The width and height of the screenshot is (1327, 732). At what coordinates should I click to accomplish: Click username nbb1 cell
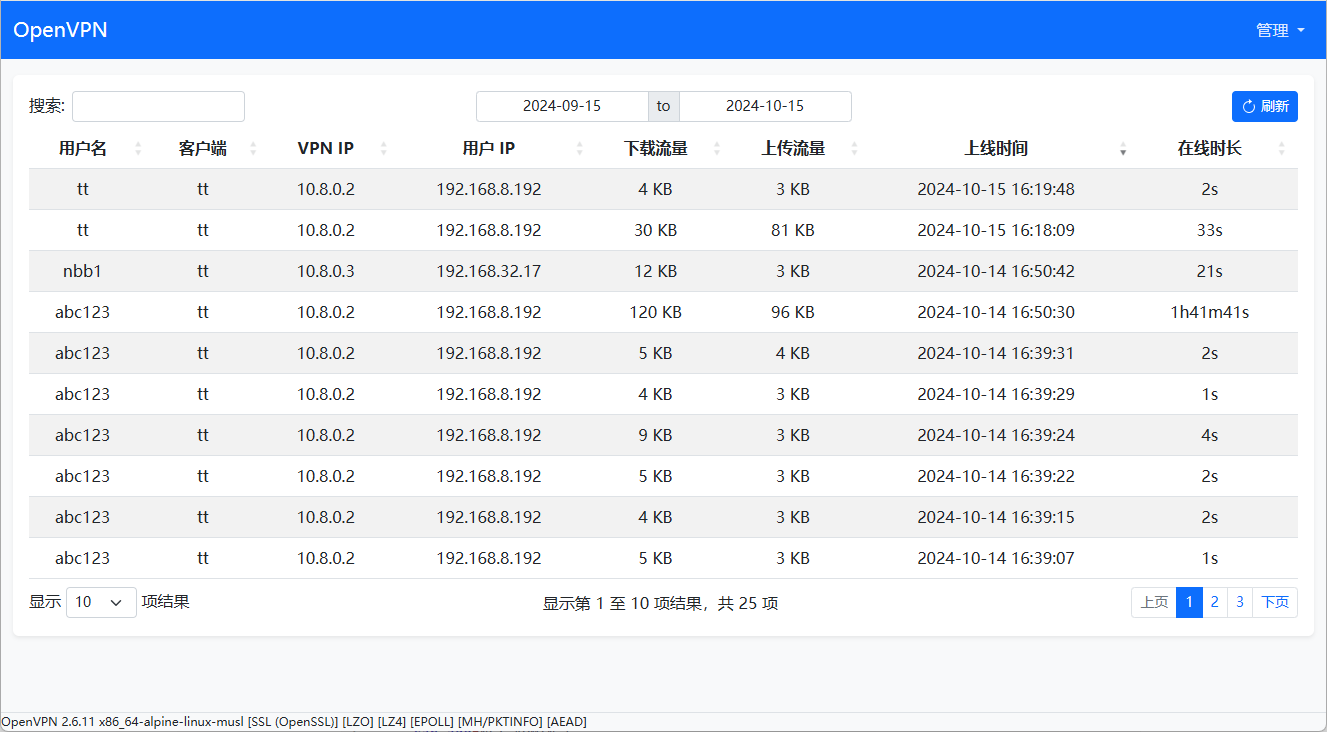click(x=83, y=271)
